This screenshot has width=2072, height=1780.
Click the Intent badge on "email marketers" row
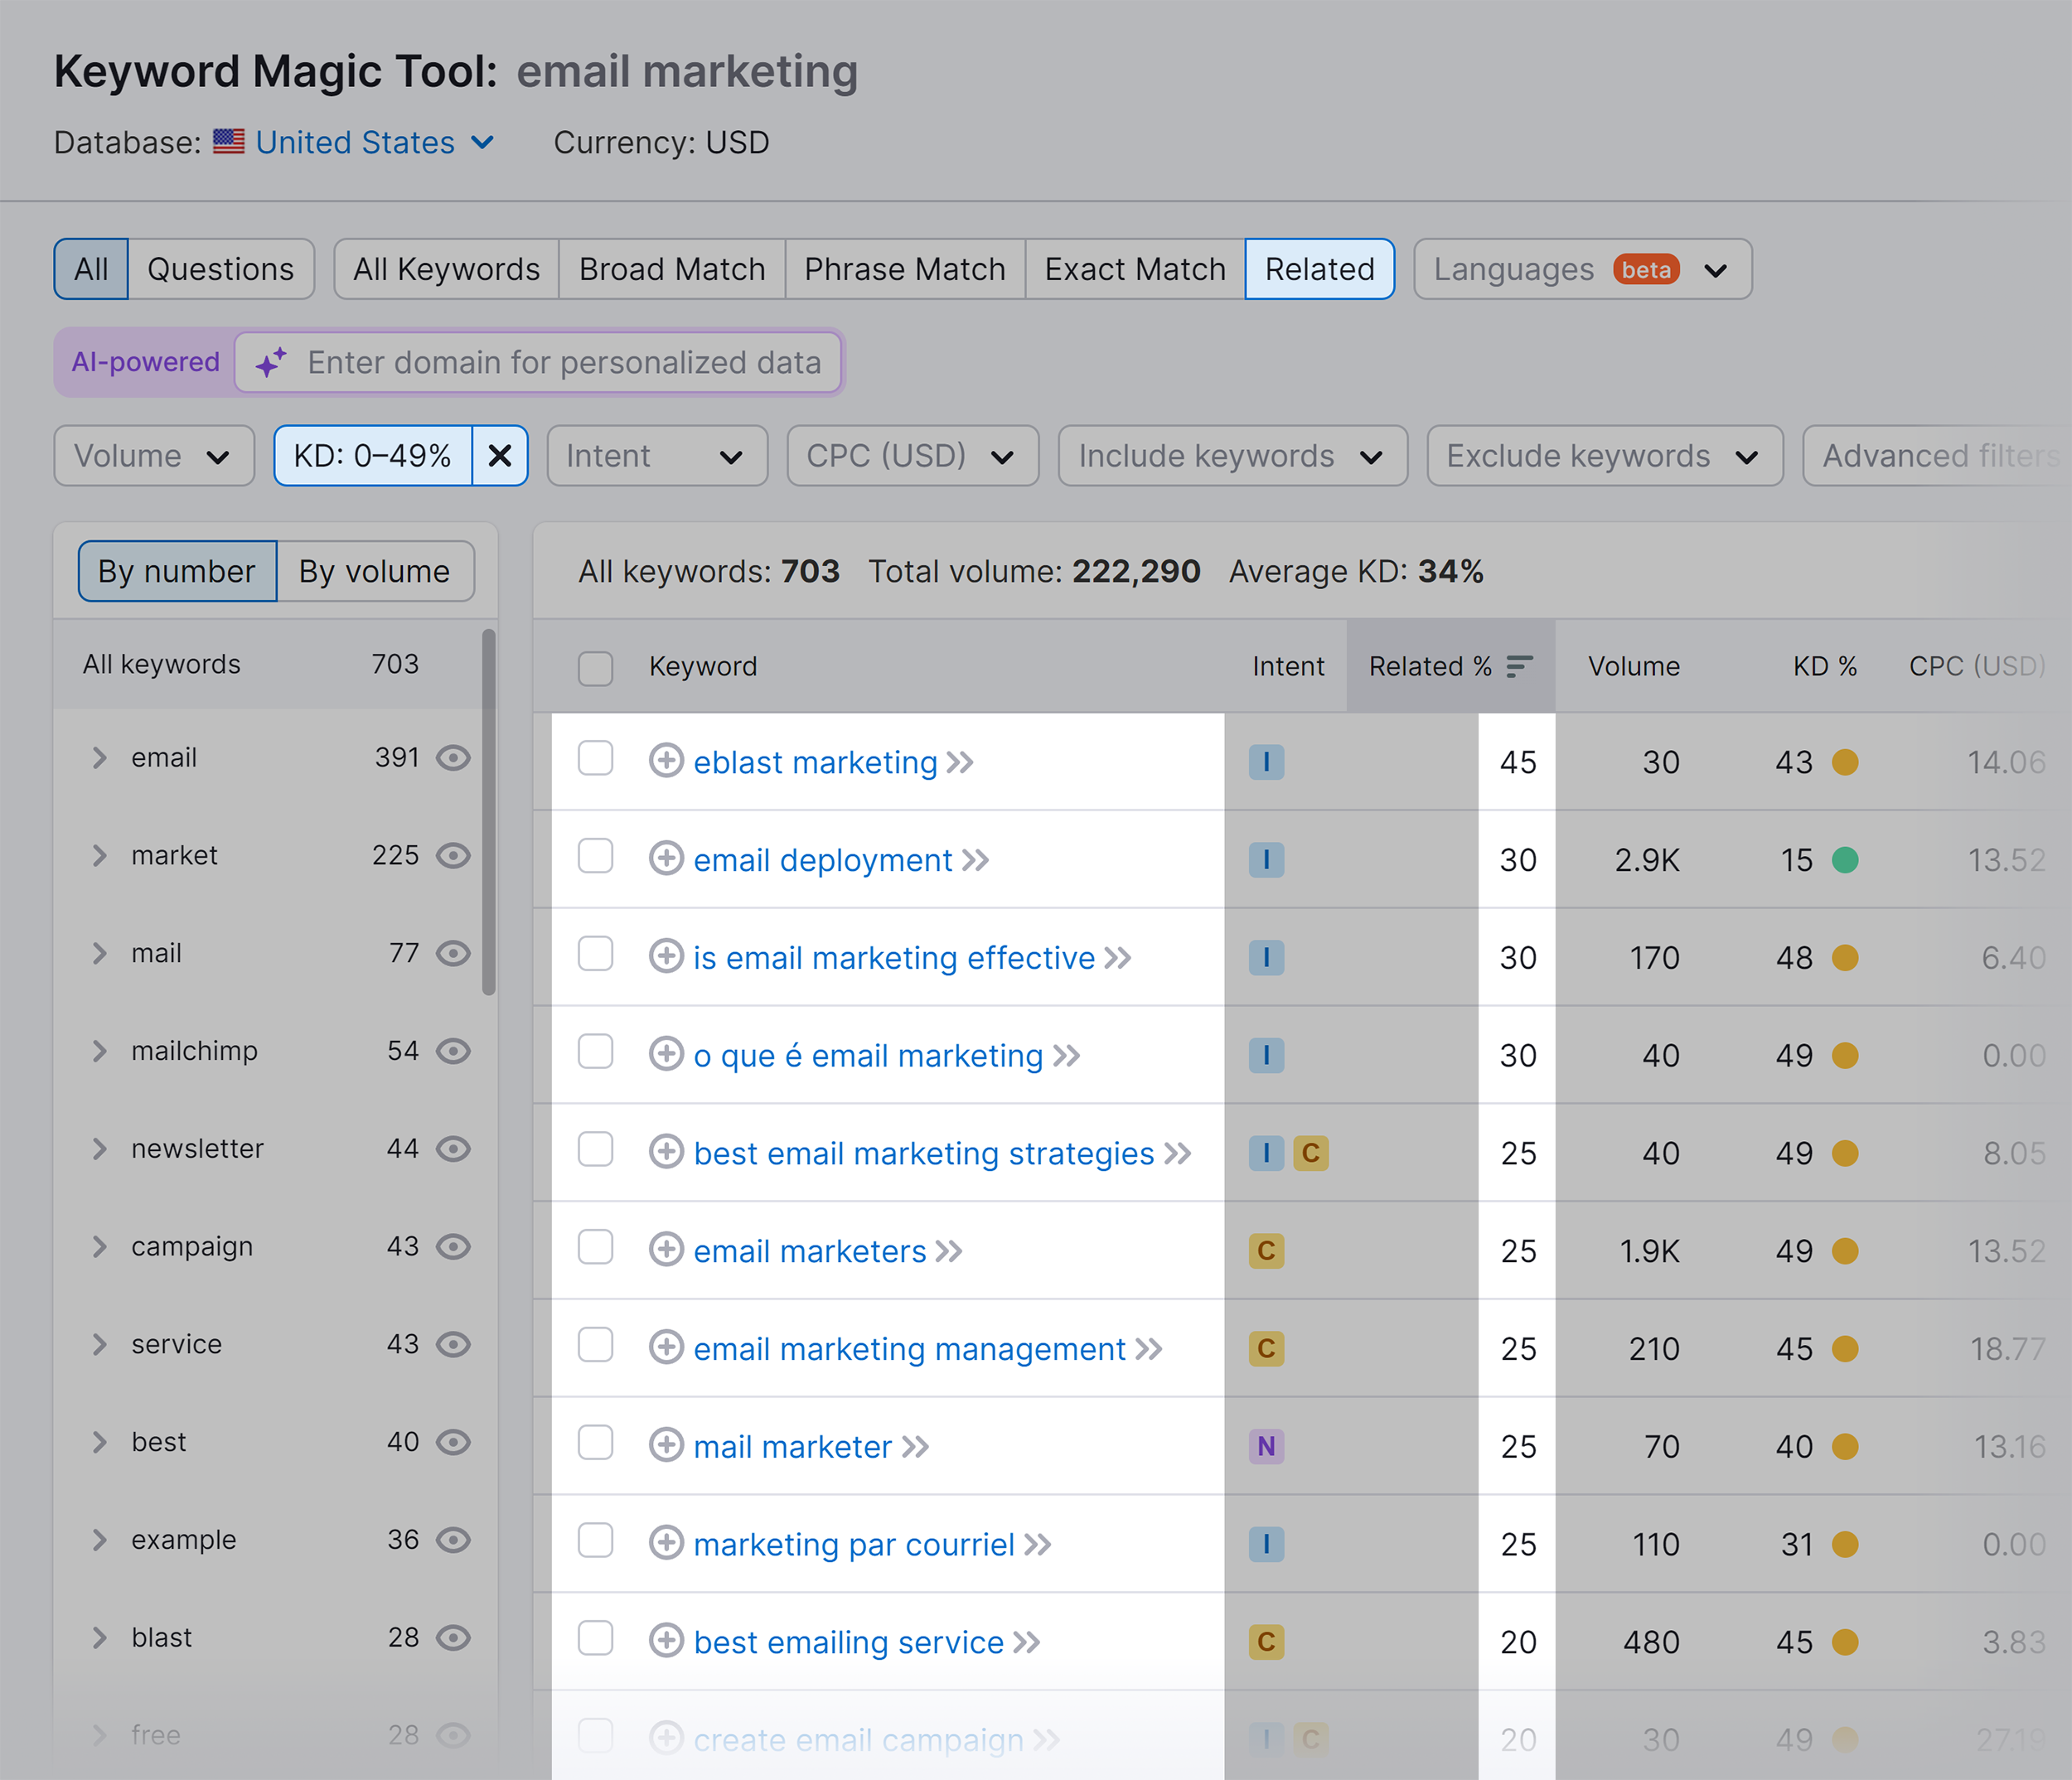[1266, 1250]
